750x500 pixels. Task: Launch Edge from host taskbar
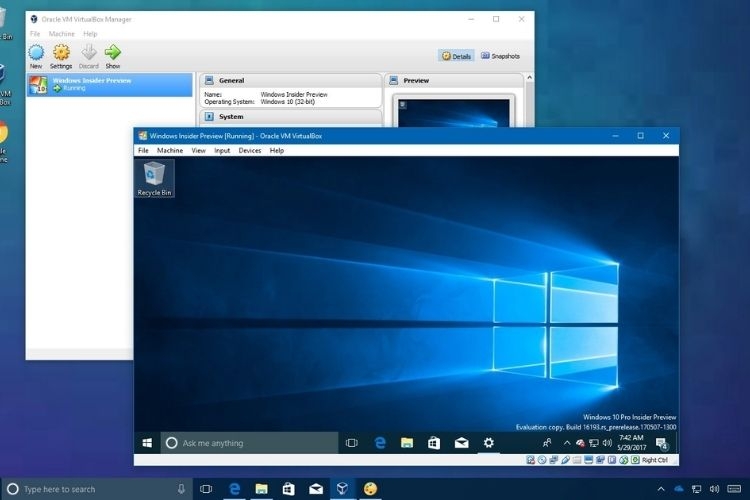(x=234, y=489)
